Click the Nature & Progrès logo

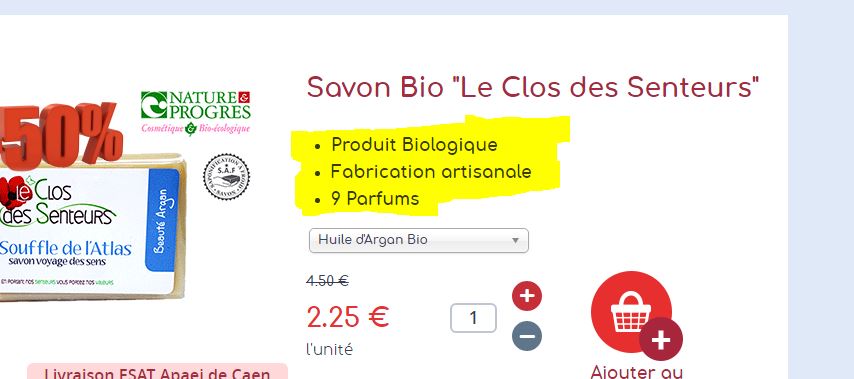click(196, 113)
